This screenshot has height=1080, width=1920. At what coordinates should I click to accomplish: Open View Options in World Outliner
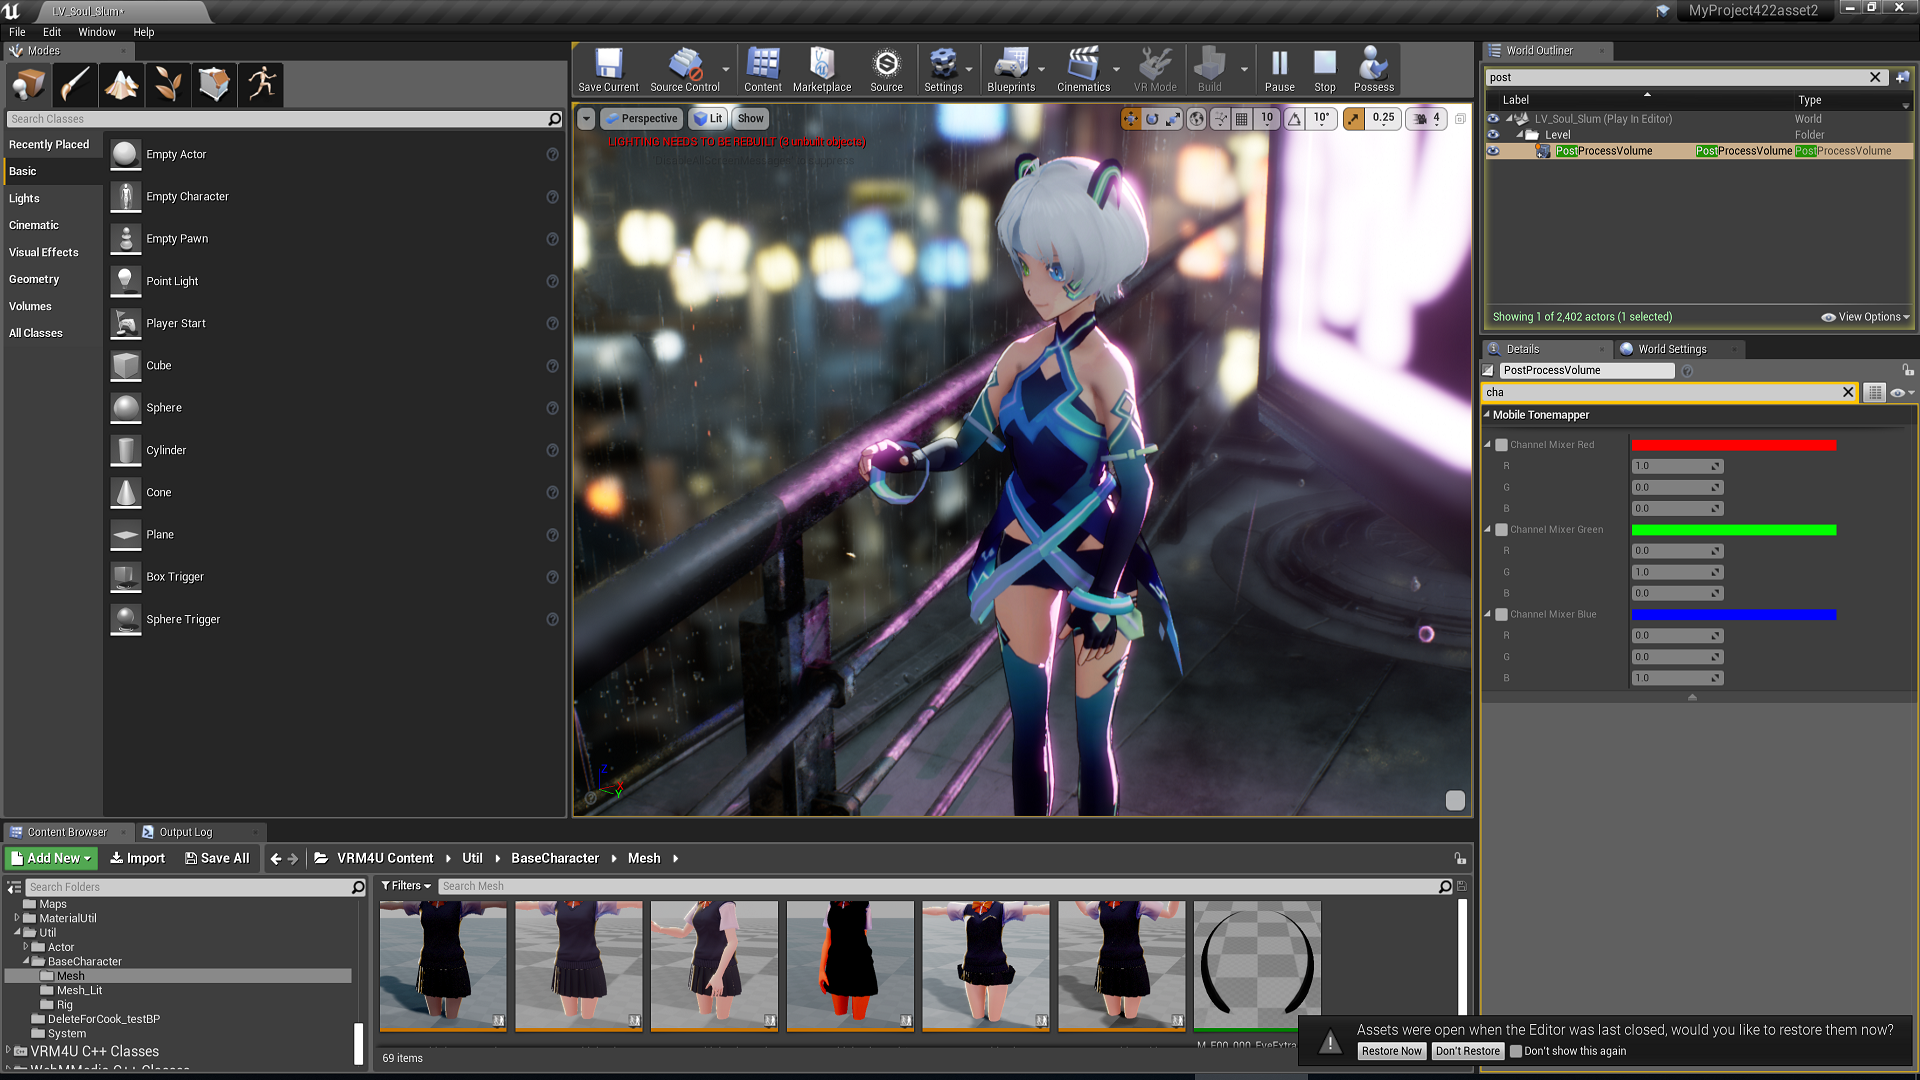point(1866,317)
